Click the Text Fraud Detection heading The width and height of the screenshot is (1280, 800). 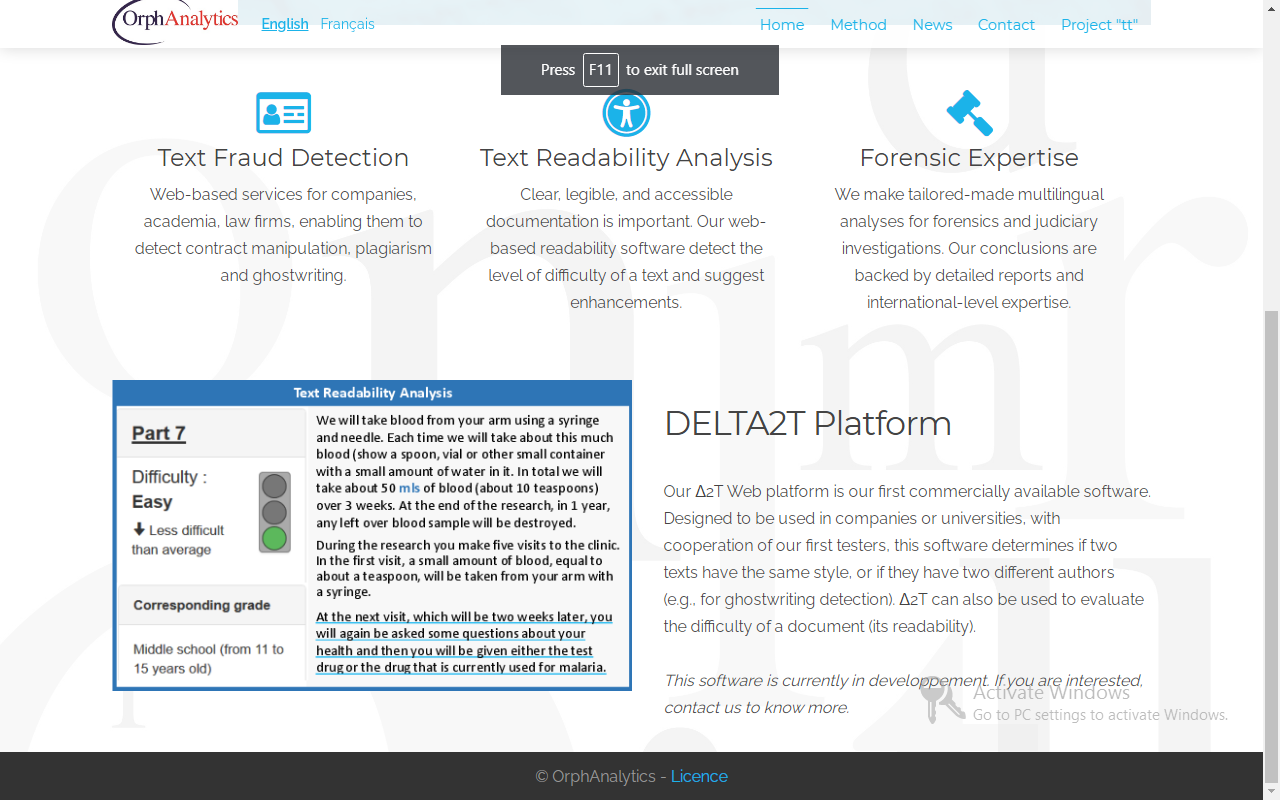click(283, 157)
